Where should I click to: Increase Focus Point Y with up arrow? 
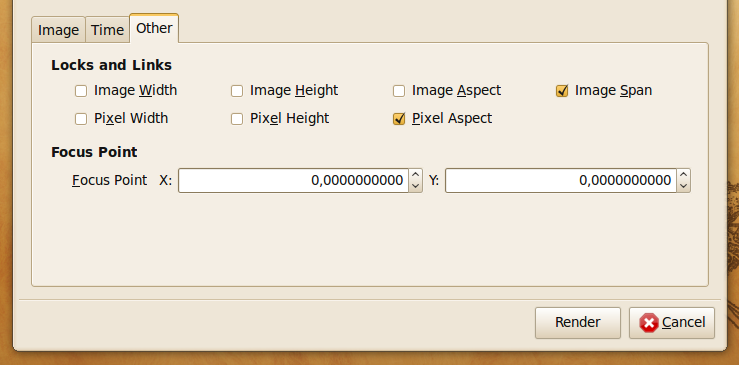(x=683, y=175)
